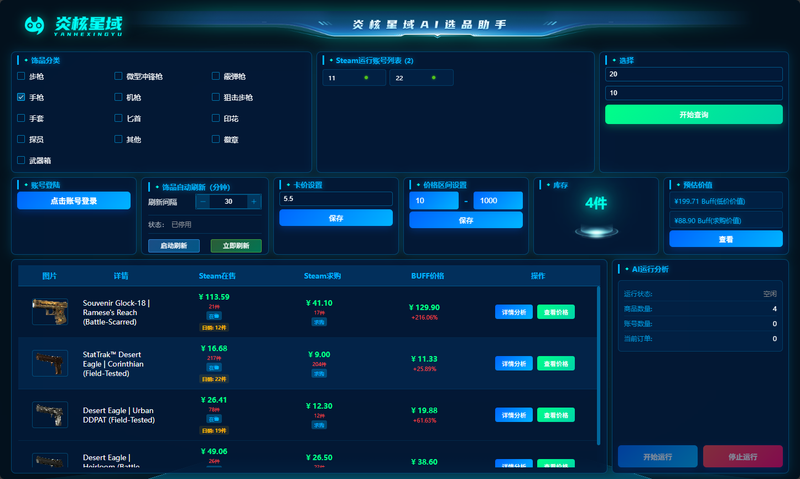
Task: Click the 操作 column header
Action: (538, 275)
